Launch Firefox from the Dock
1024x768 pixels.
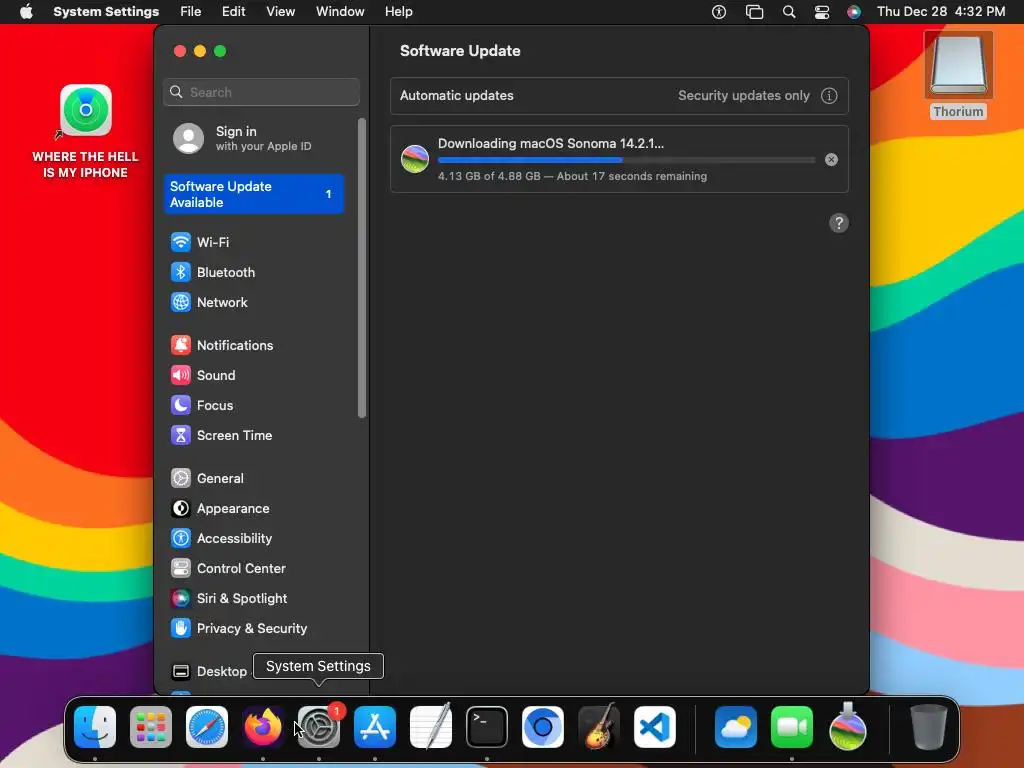point(263,727)
